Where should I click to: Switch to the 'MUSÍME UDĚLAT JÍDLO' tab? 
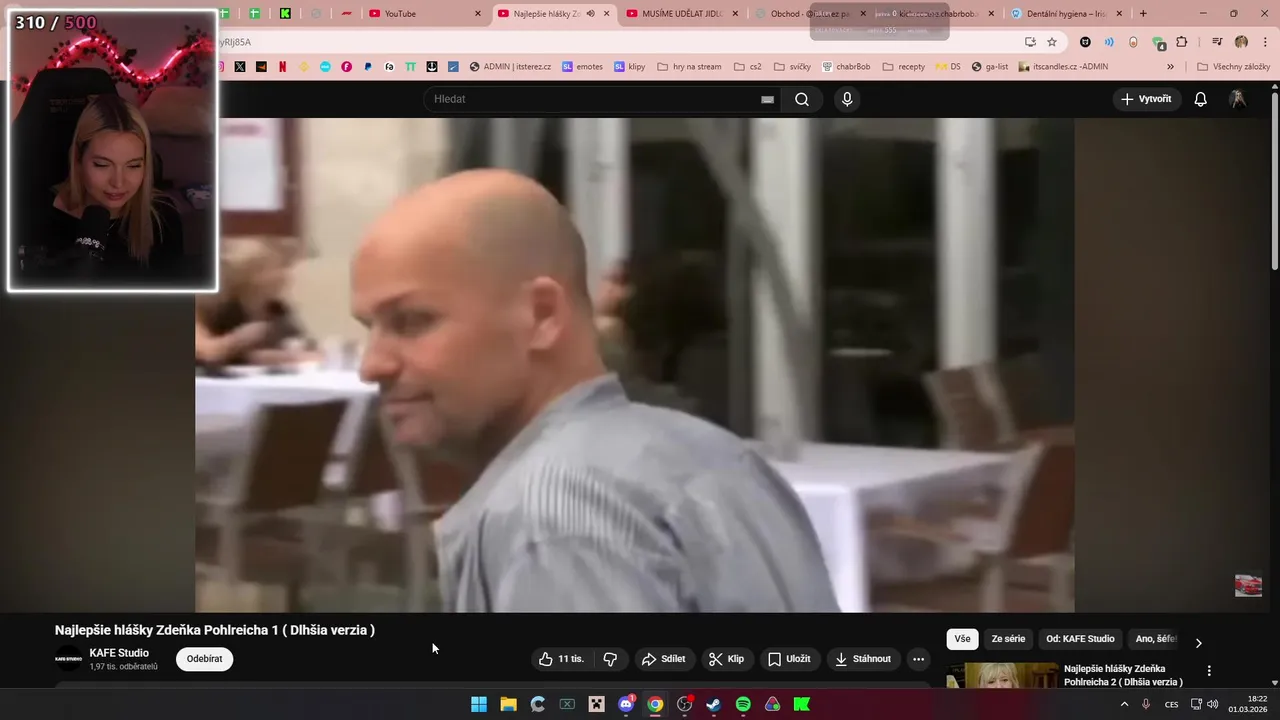[682, 14]
